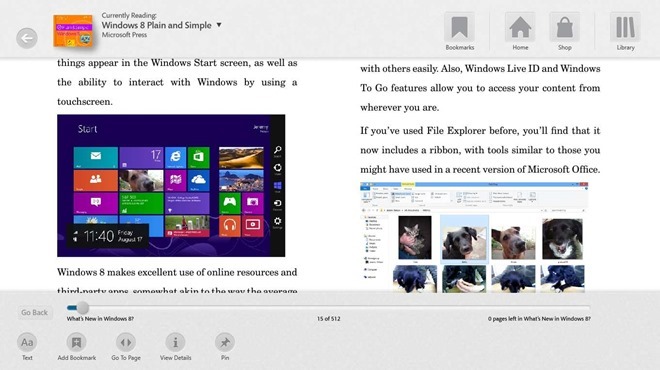Open the Library
This screenshot has width=660, height=370.
tap(625, 32)
